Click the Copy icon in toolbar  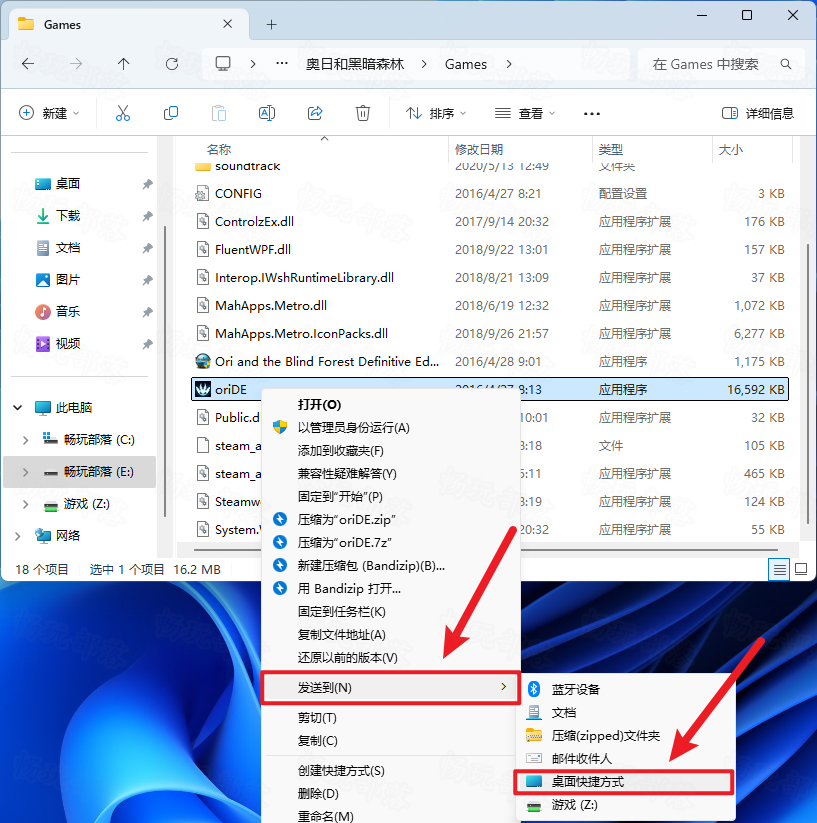171,113
